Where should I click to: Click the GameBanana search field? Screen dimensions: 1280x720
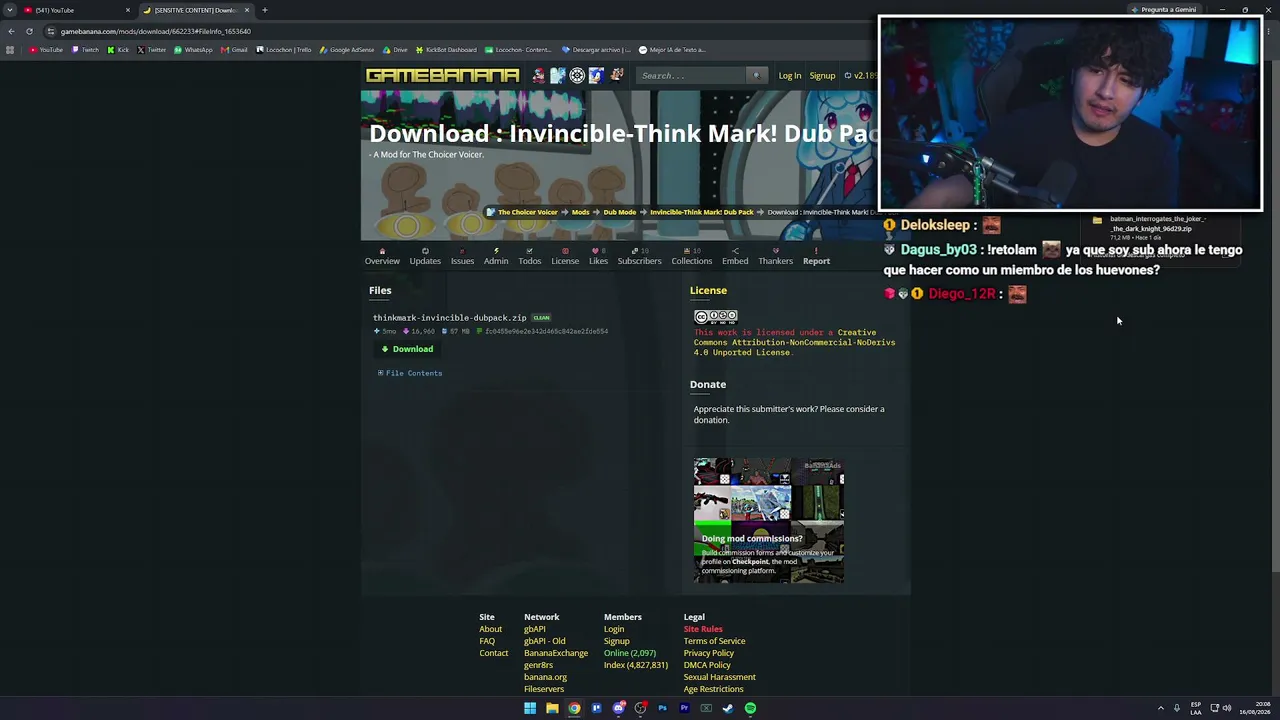[692, 75]
